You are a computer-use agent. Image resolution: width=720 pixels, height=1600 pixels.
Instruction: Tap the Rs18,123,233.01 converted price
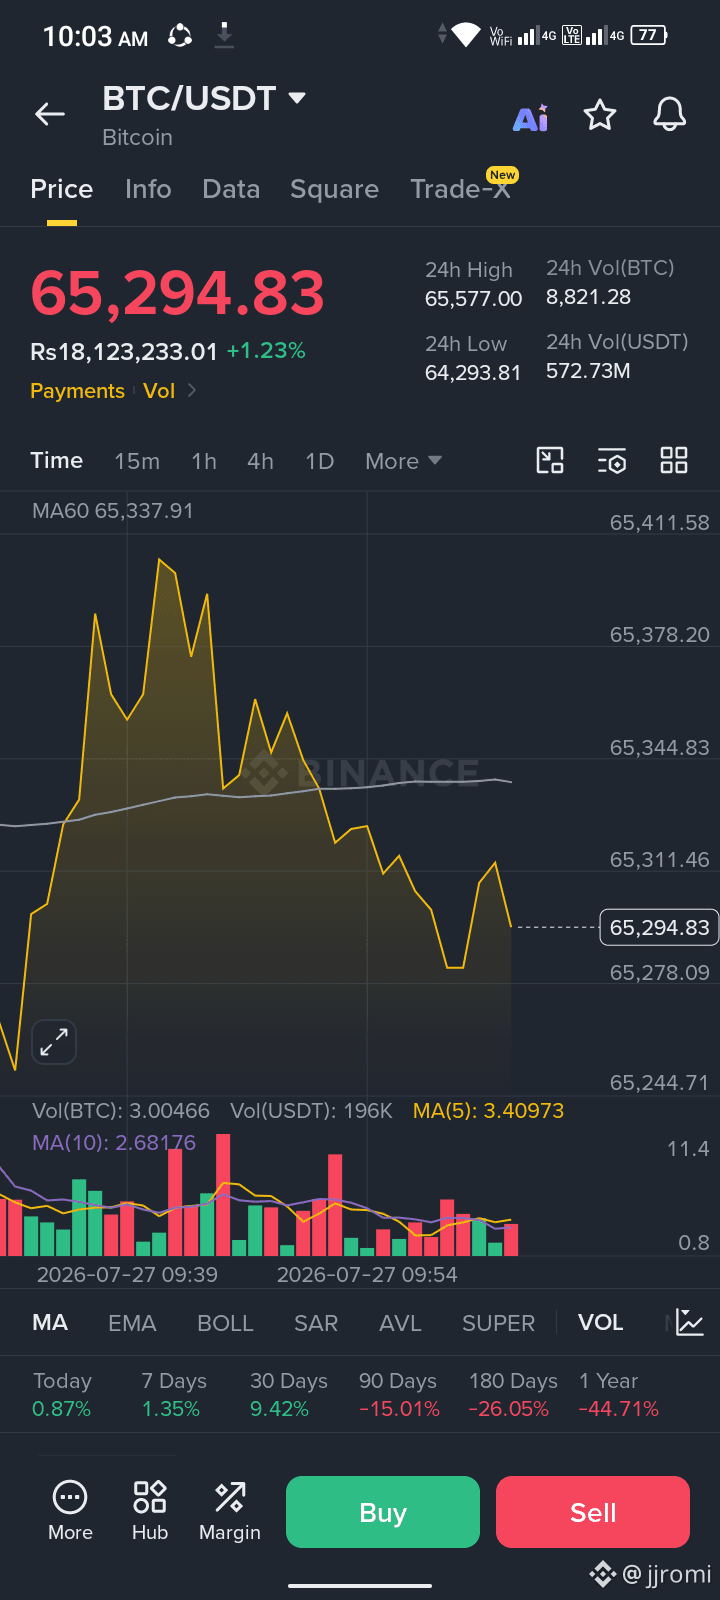[124, 351]
